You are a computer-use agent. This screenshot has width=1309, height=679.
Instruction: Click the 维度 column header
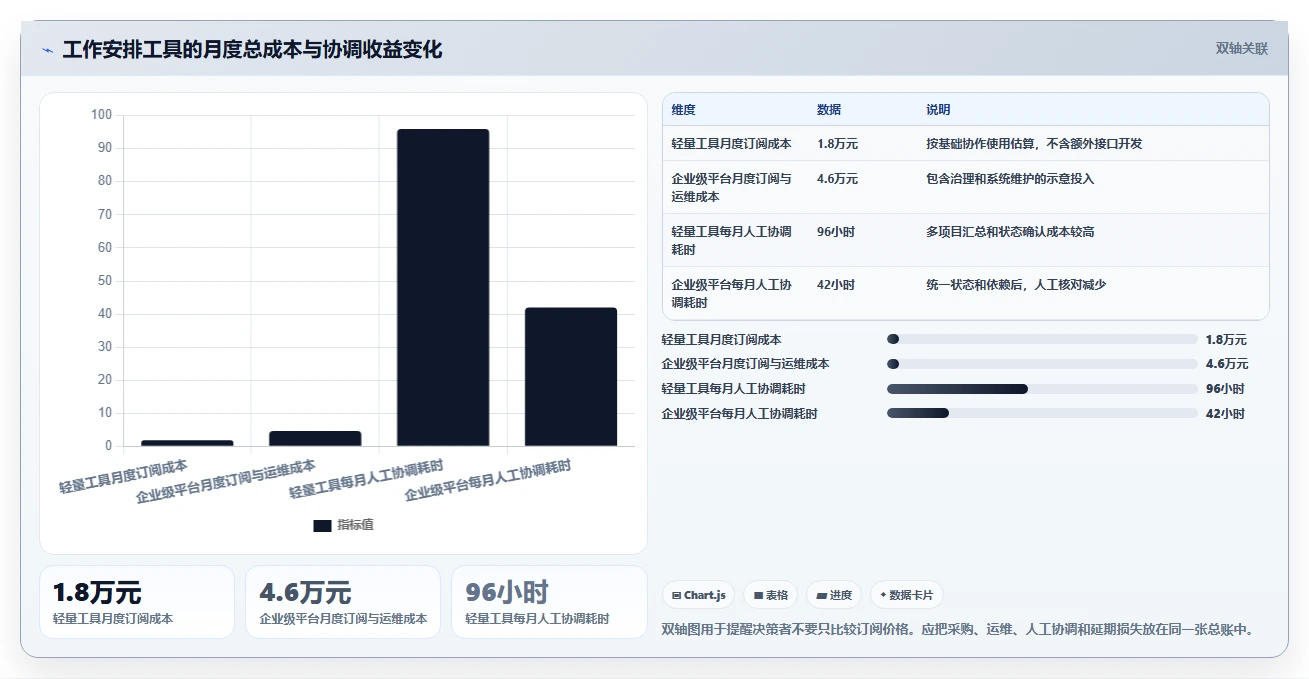pos(684,110)
